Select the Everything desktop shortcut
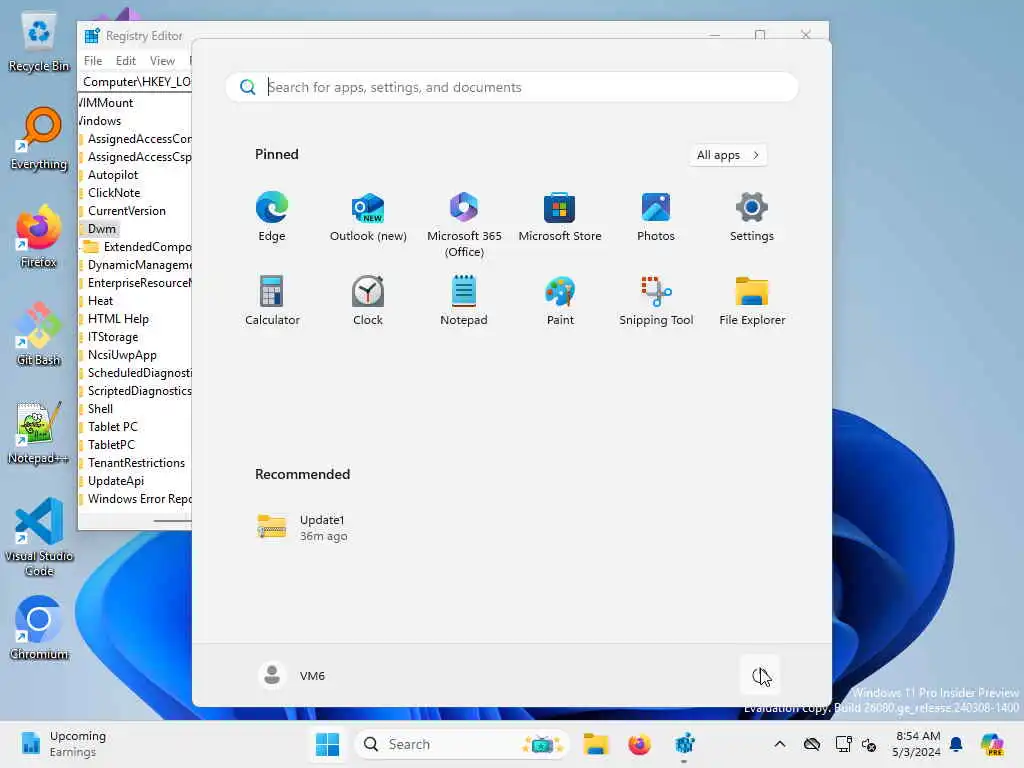Viewport: 1024px width, 768px height. coord(39,140)
